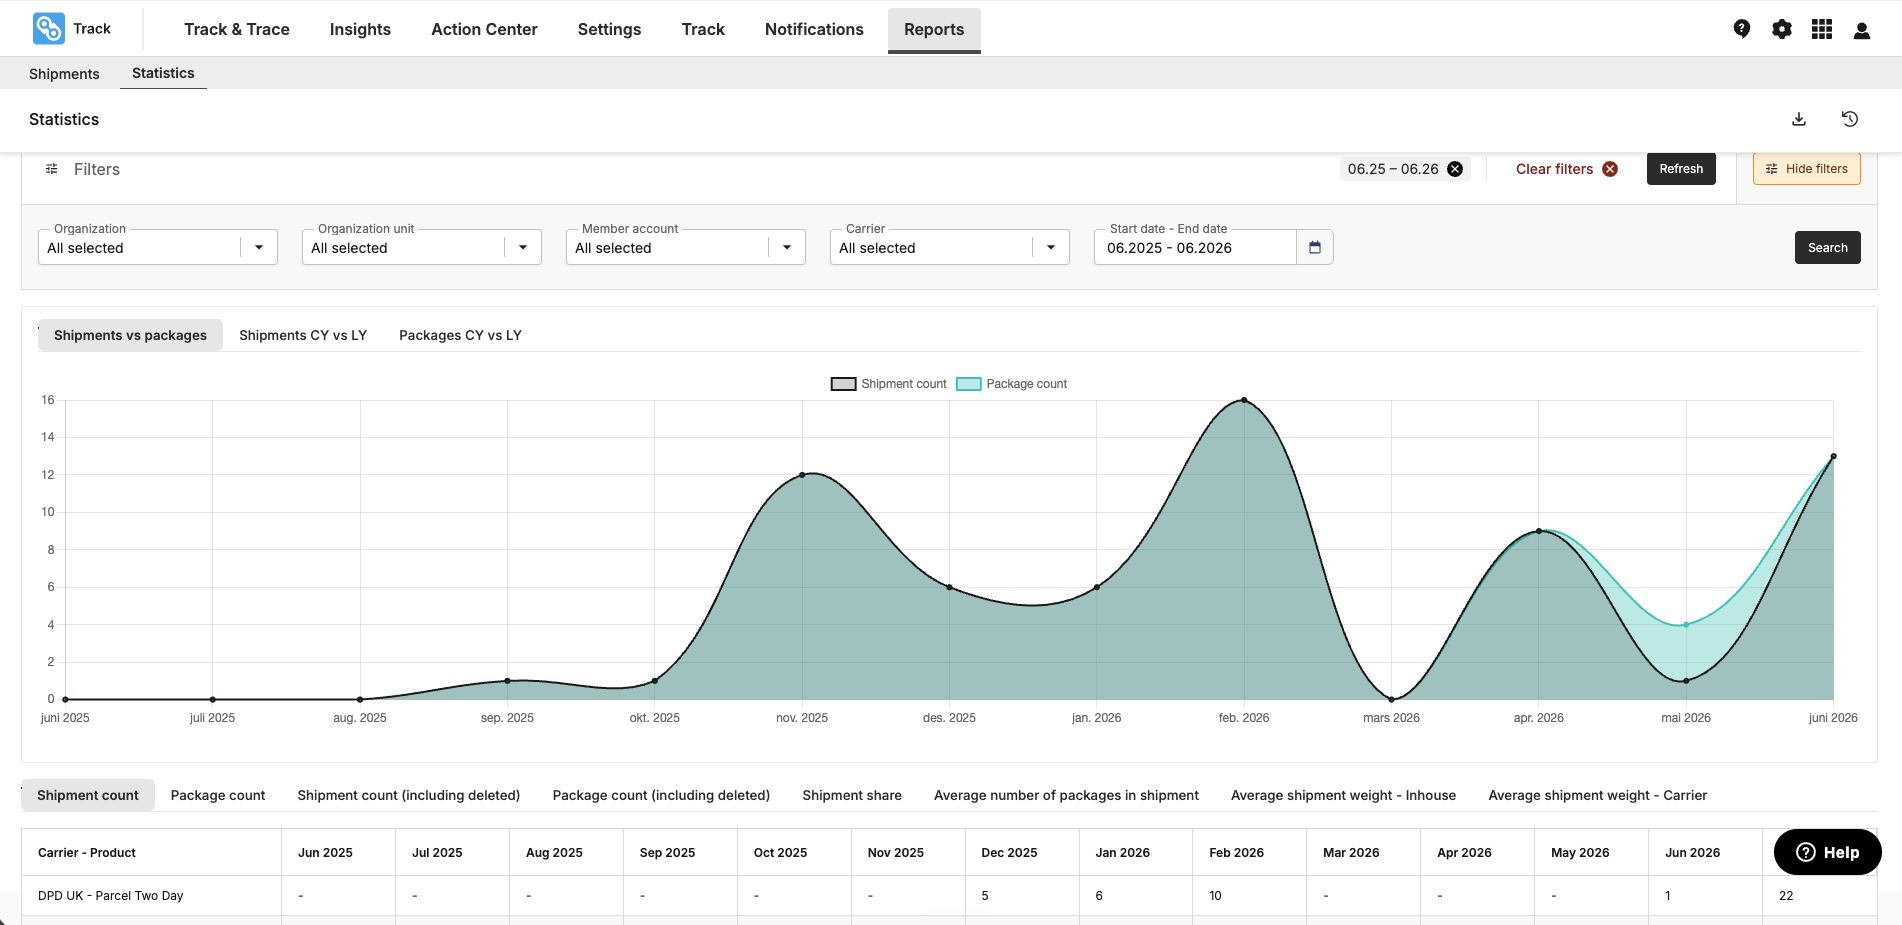This screenshot has height=925, width=1902.
Task: Open the date range calendar icon
Action: point(1315,247)
